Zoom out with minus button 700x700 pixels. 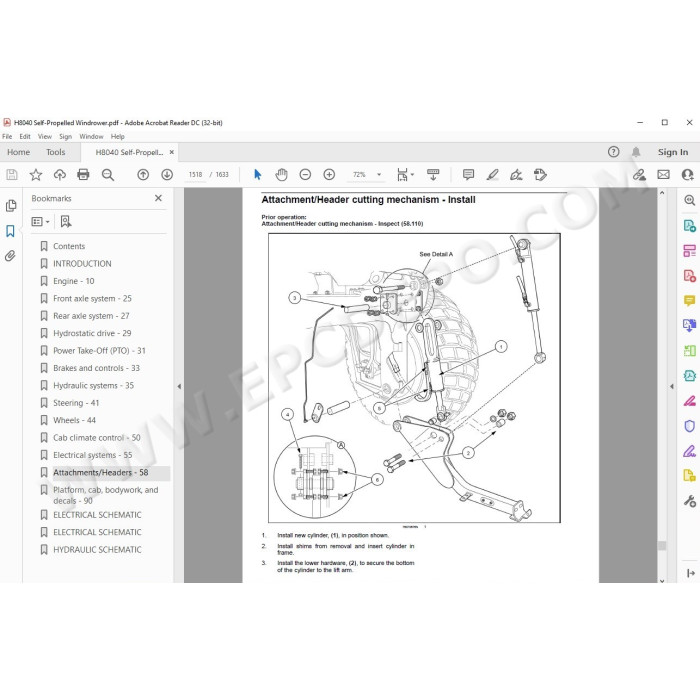point(305,175)
